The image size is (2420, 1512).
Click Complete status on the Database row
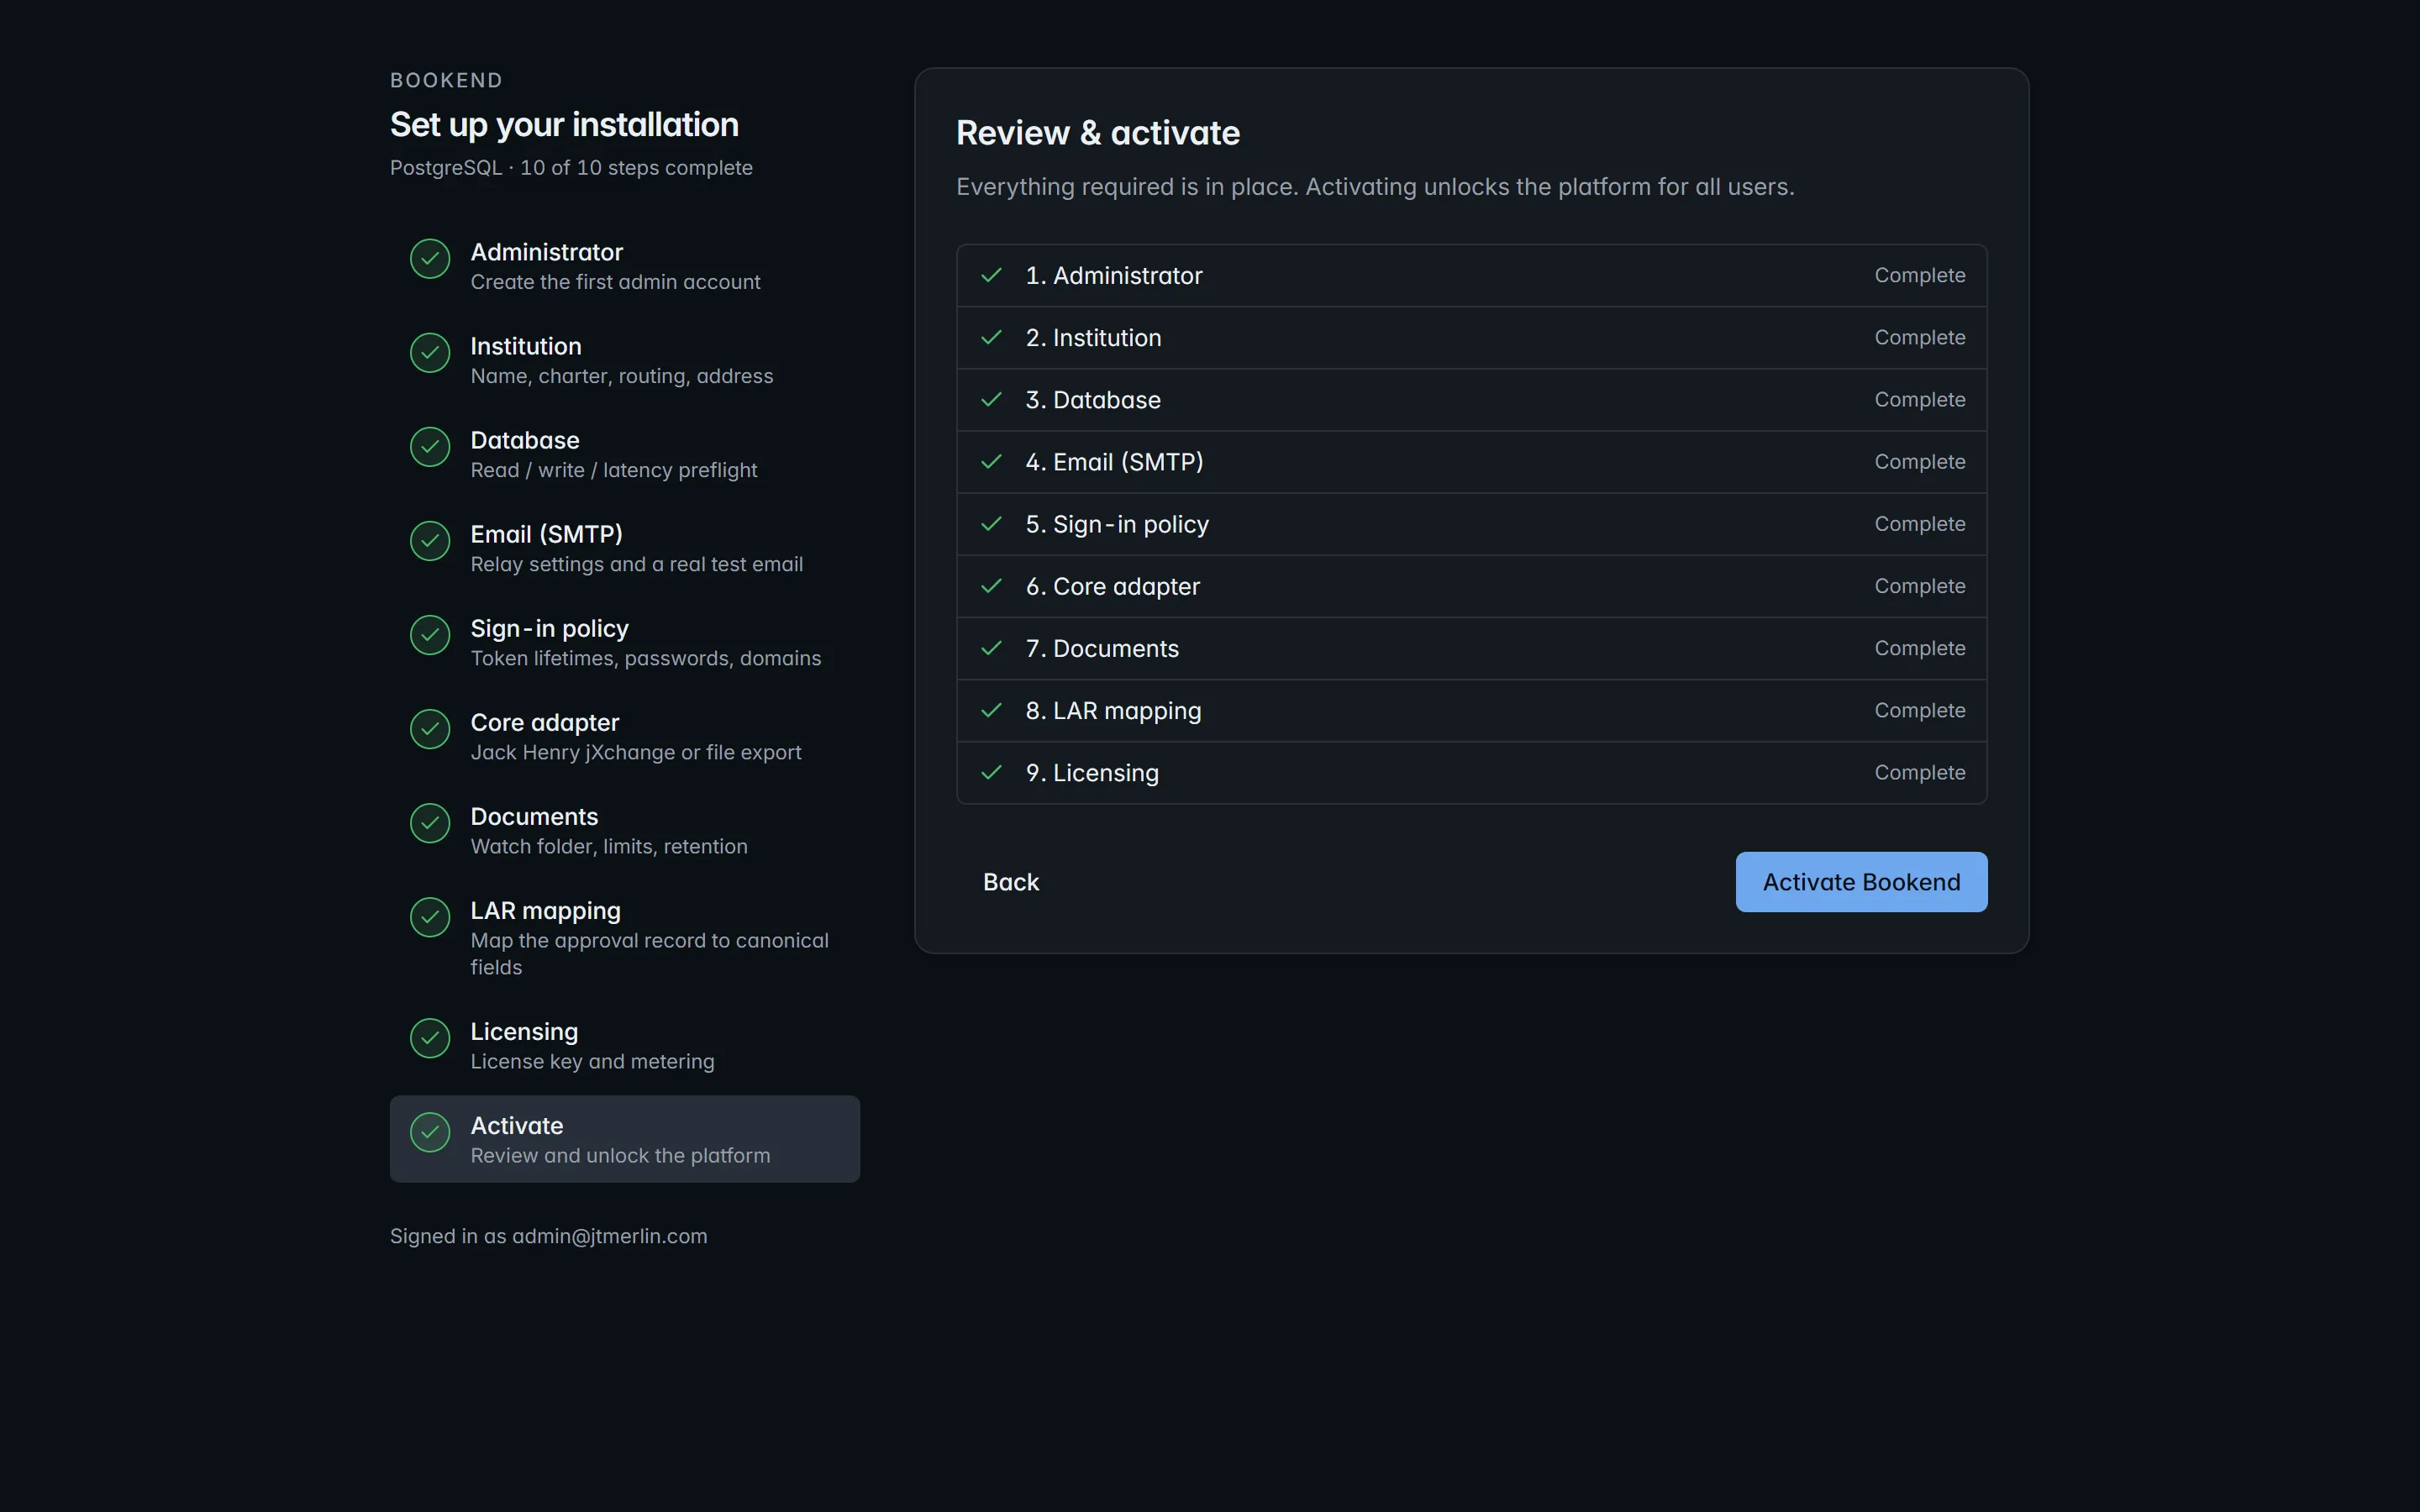(1919, 399)
